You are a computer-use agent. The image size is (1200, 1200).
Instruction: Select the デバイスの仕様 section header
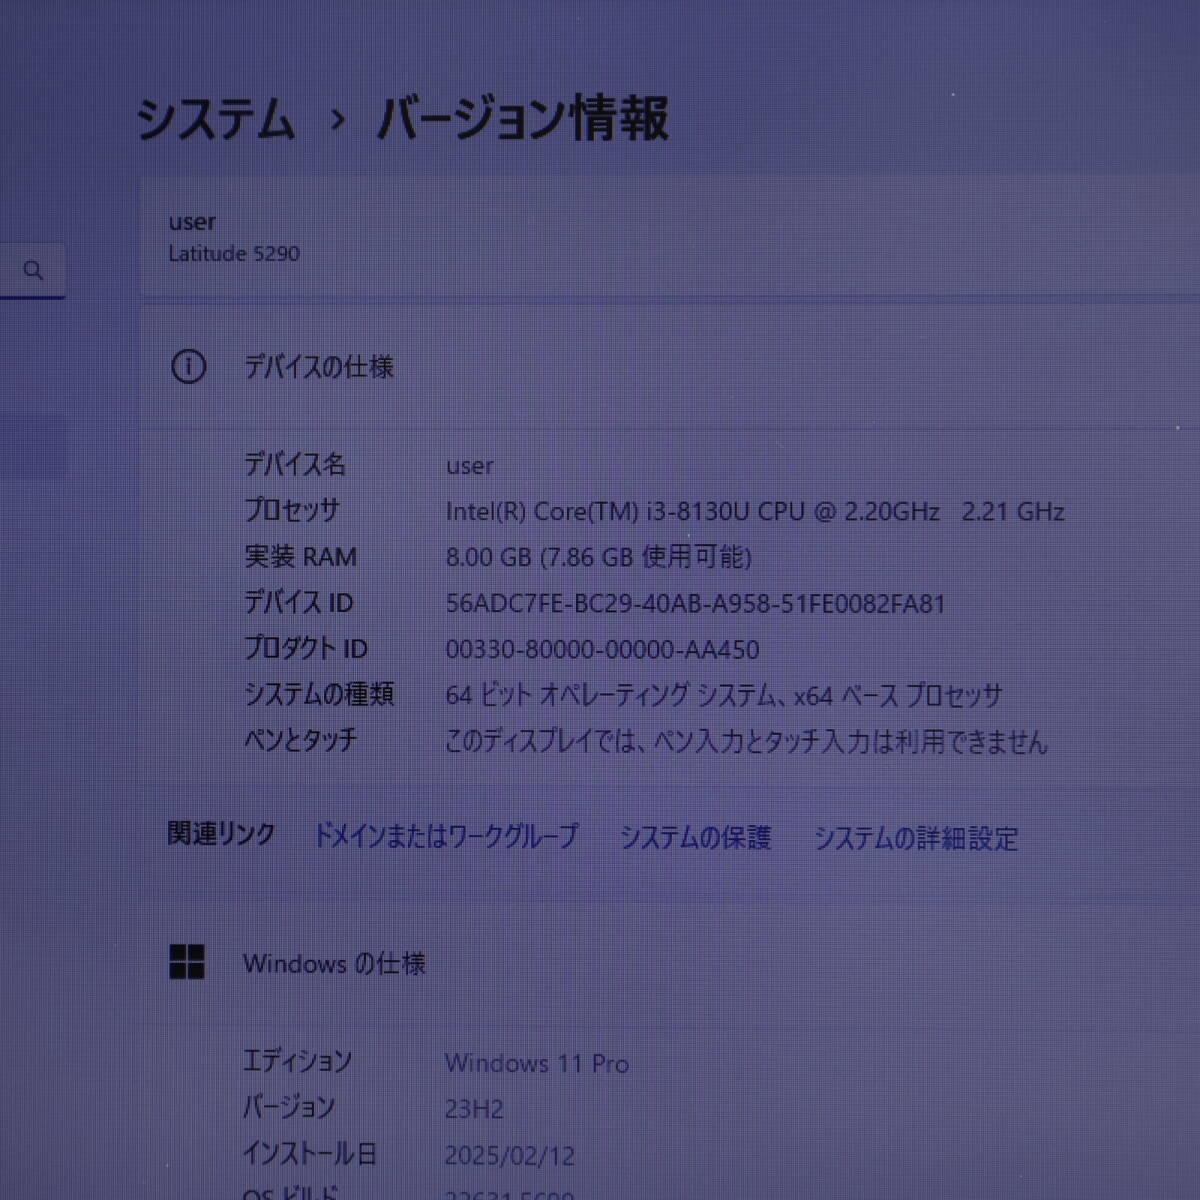319,367
